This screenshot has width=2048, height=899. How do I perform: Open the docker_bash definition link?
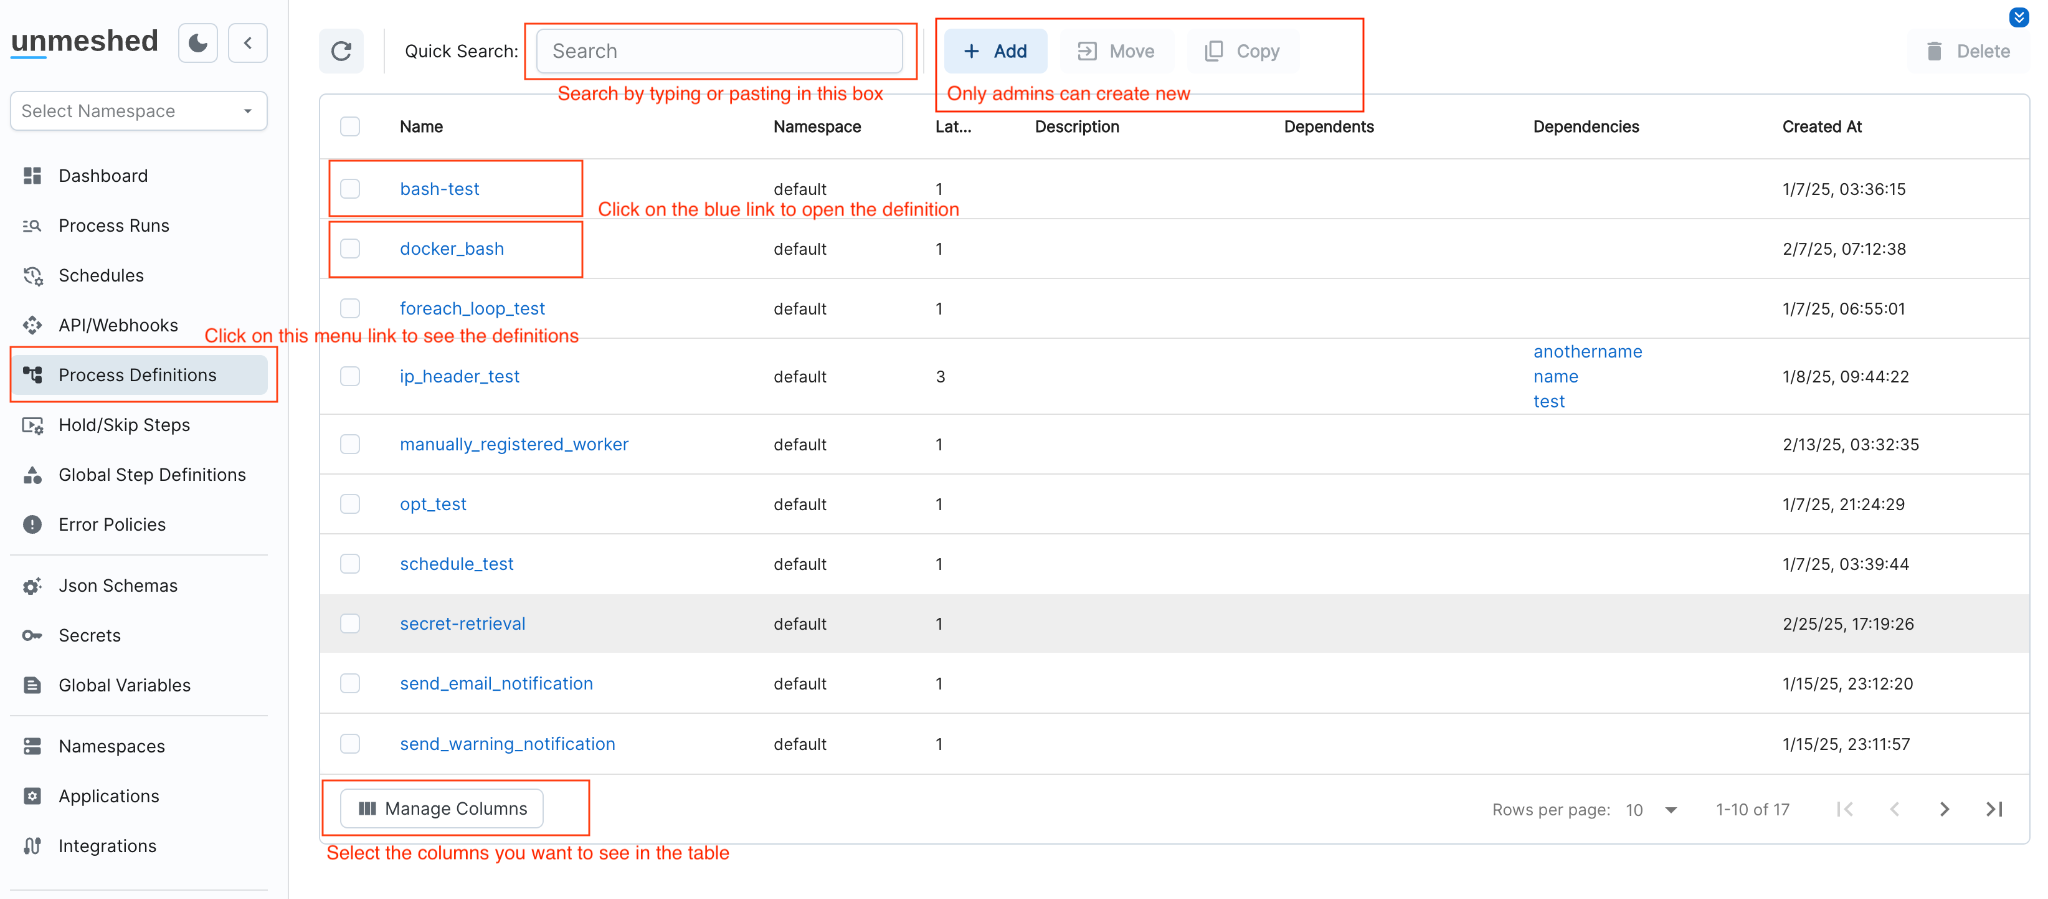[x=452, y=249]
